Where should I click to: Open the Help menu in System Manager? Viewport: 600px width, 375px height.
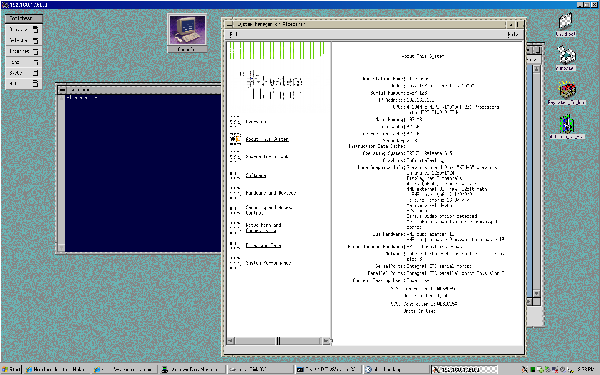pos(513,34)
